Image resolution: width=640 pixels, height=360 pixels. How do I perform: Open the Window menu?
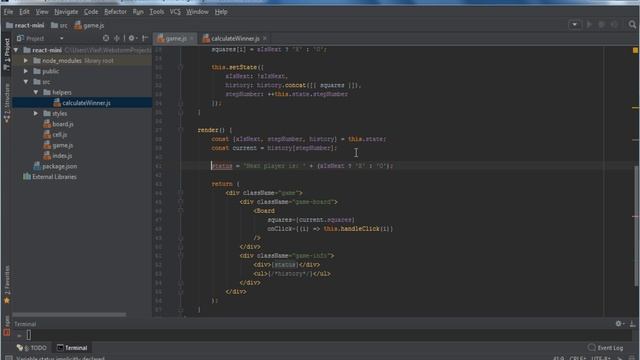[x=197, y=12]
